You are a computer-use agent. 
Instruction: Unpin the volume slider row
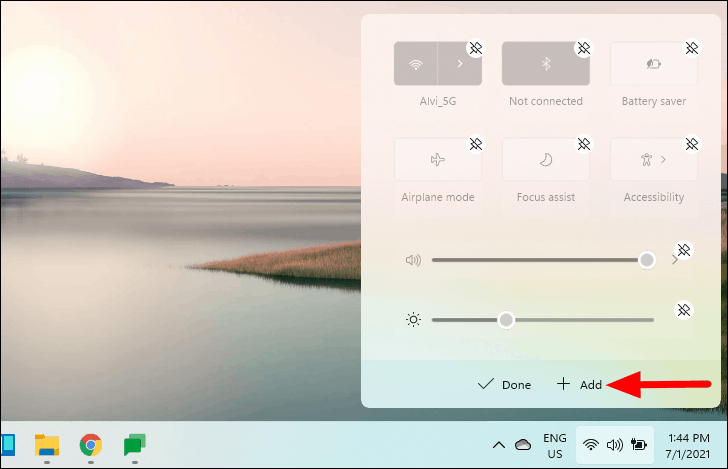point(683,250)
